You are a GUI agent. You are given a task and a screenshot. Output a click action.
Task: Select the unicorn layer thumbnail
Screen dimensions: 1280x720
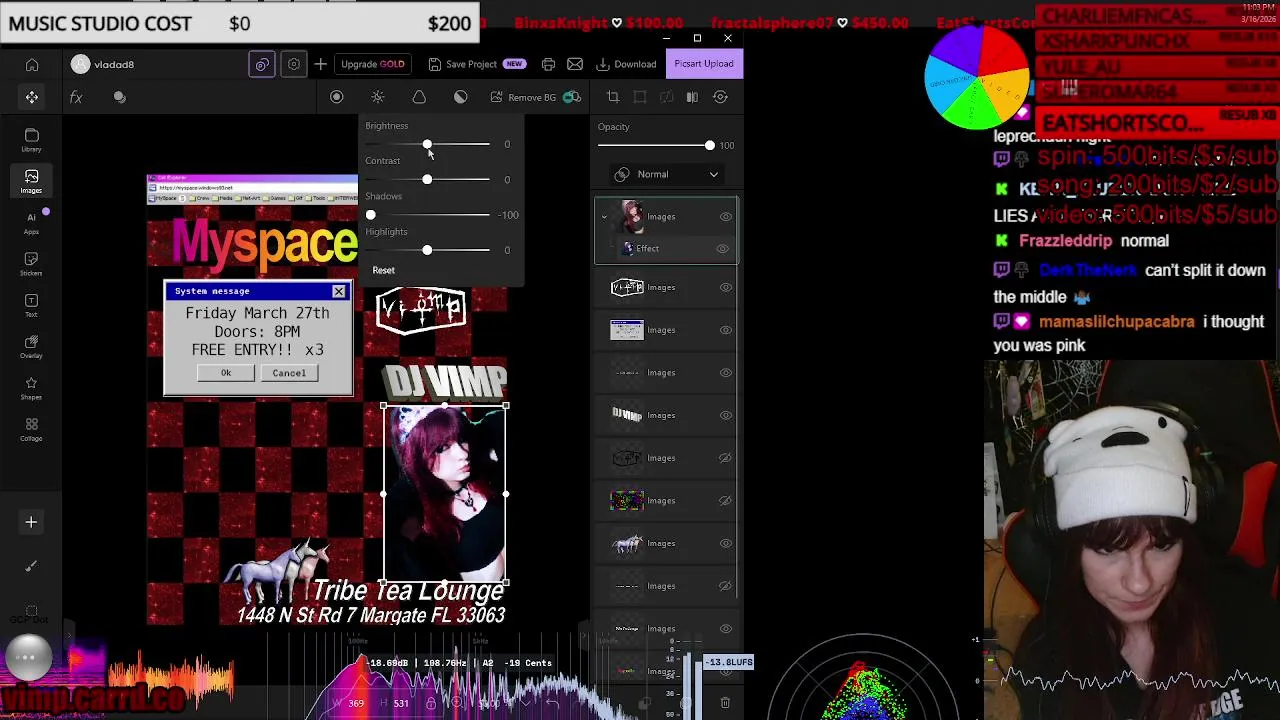tap(627, 543)
